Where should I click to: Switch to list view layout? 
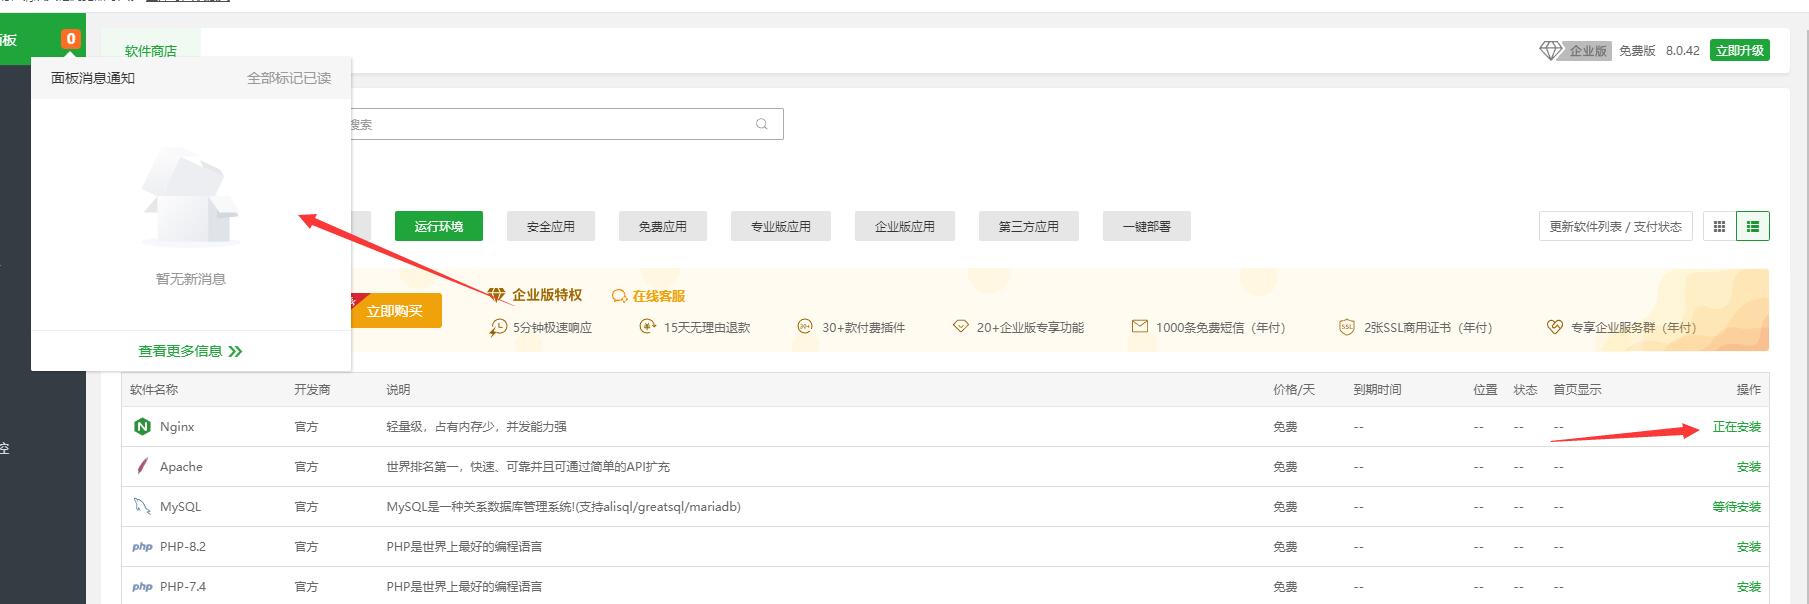click(x=1753, y=227)
